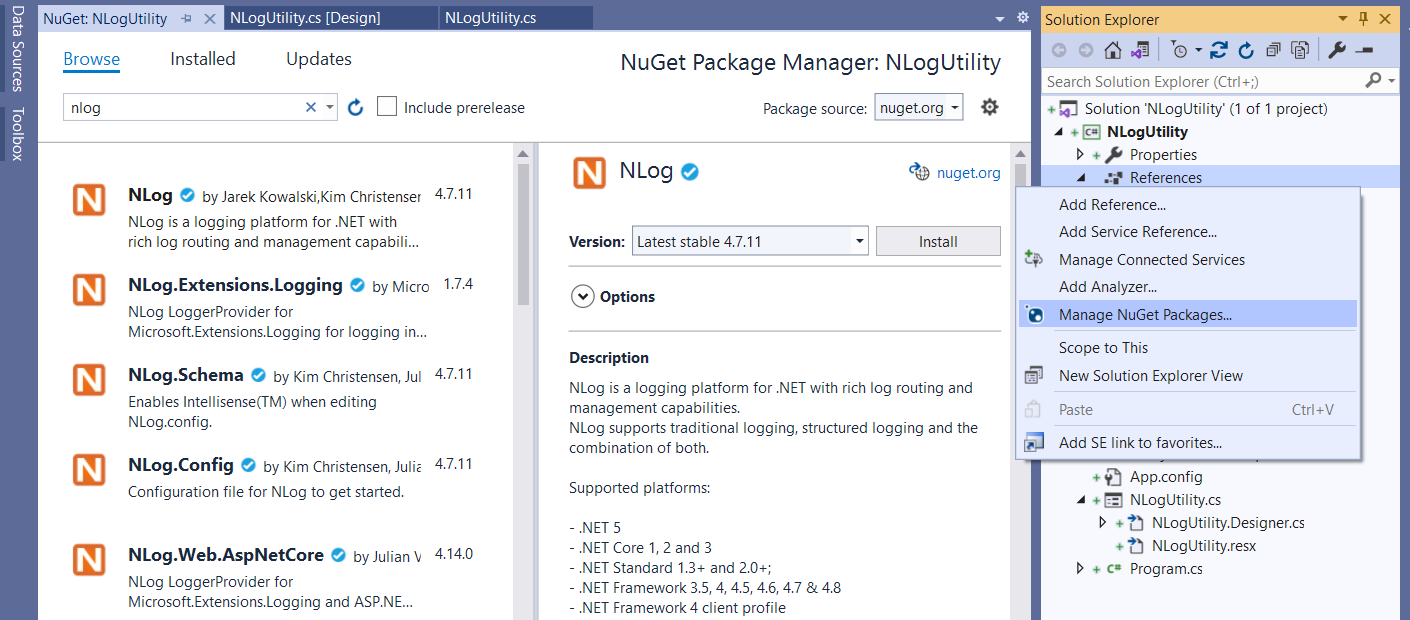This screenshot has width=1410, height=620.
Task: Open the search box history dropdown arrow
Action: [x=330, y=107]
